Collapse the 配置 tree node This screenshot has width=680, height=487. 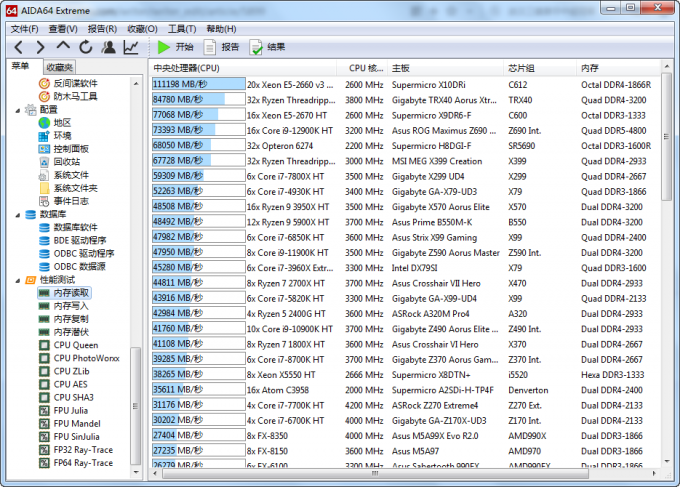click(18, 109)
